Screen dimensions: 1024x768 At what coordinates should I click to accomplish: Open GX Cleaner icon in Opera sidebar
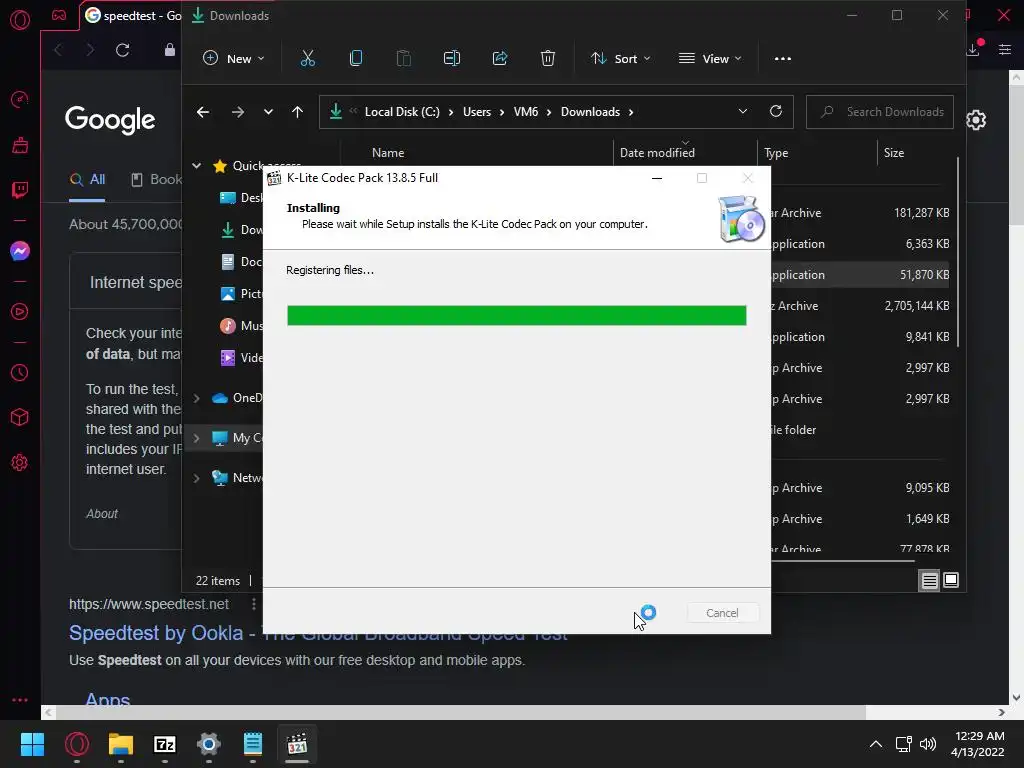click(20, 144)
